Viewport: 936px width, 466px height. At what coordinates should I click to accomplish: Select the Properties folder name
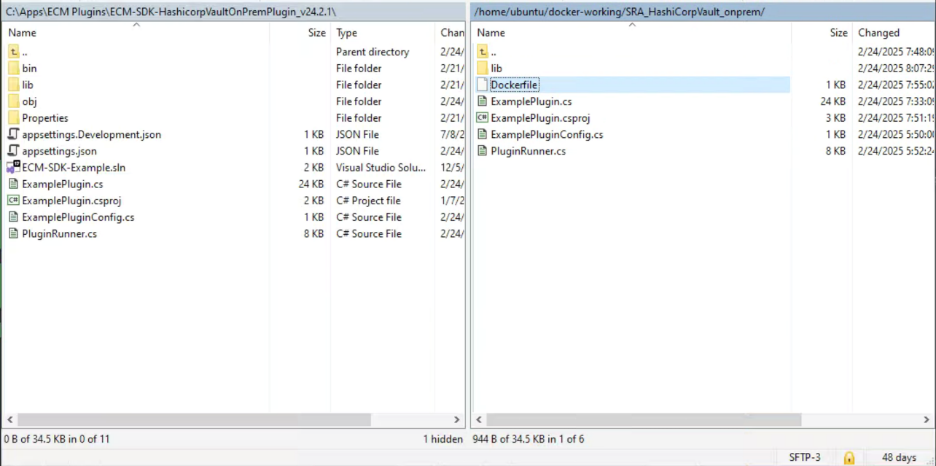(45, 118)
